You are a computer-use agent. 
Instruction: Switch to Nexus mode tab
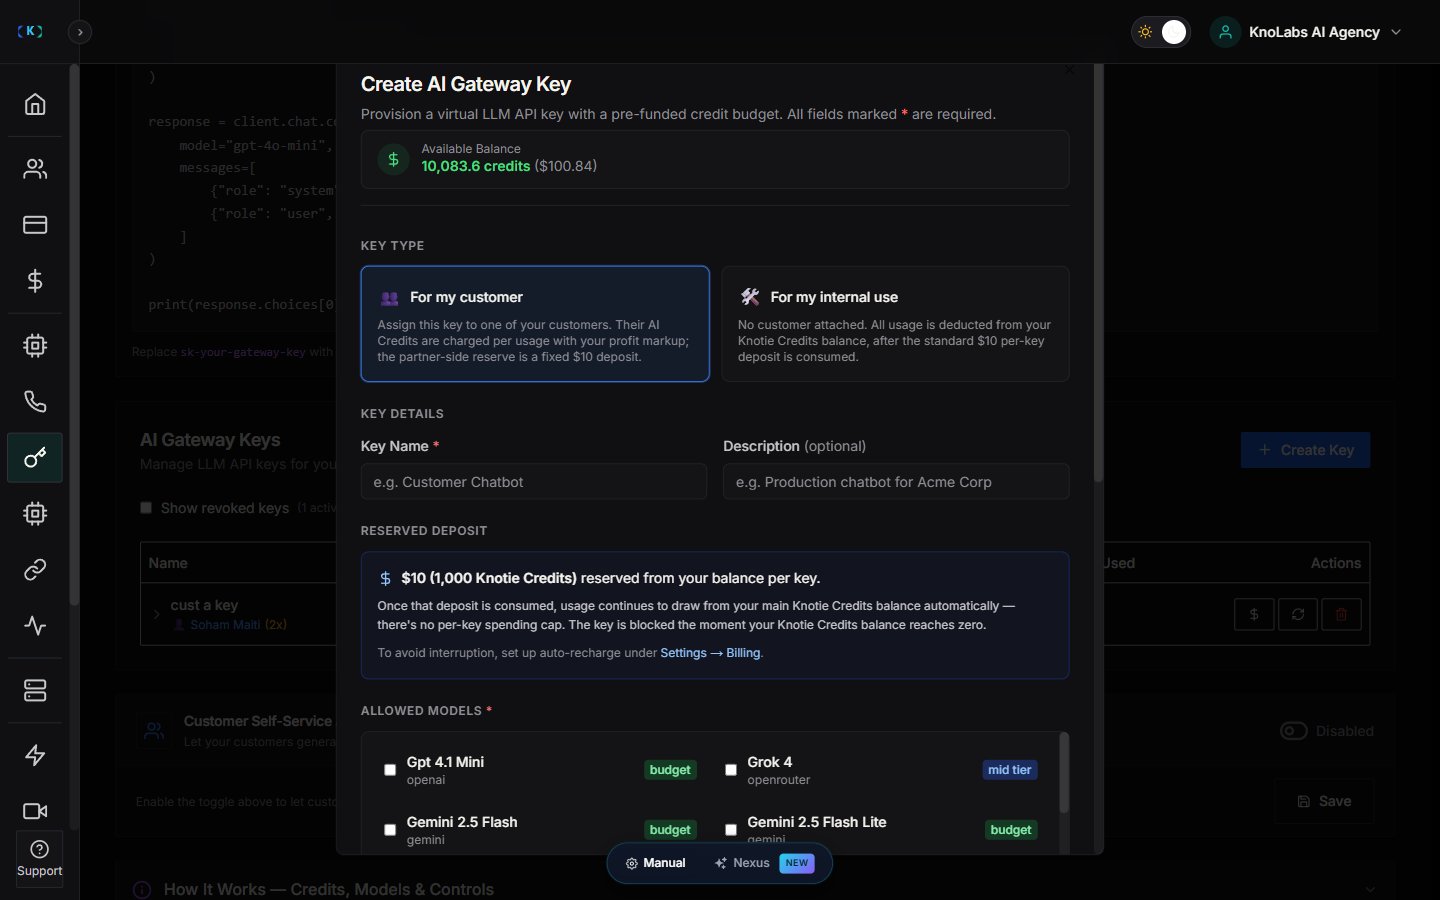(764, 863)
